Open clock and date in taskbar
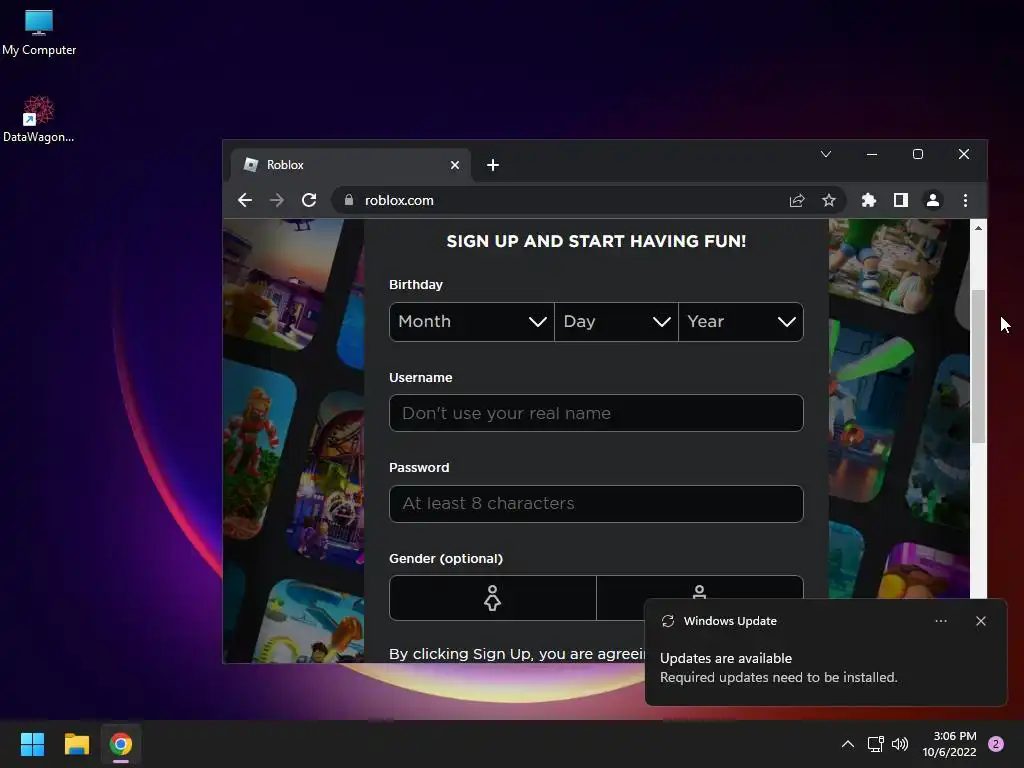The height and width of the screenshot is (768, 1024). tap(950, 744)
